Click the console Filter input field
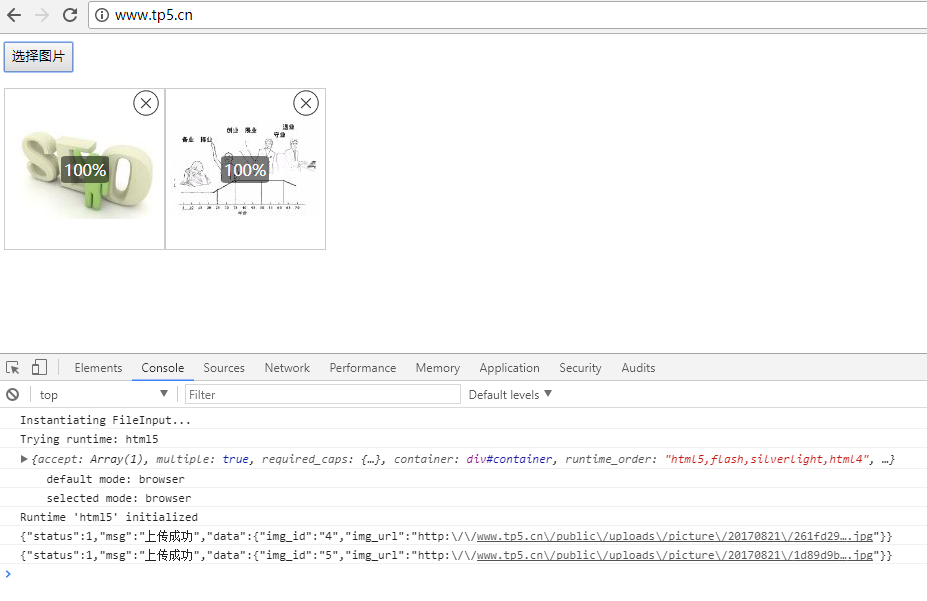Screen dimensions: 927x601 pos(322,395)
